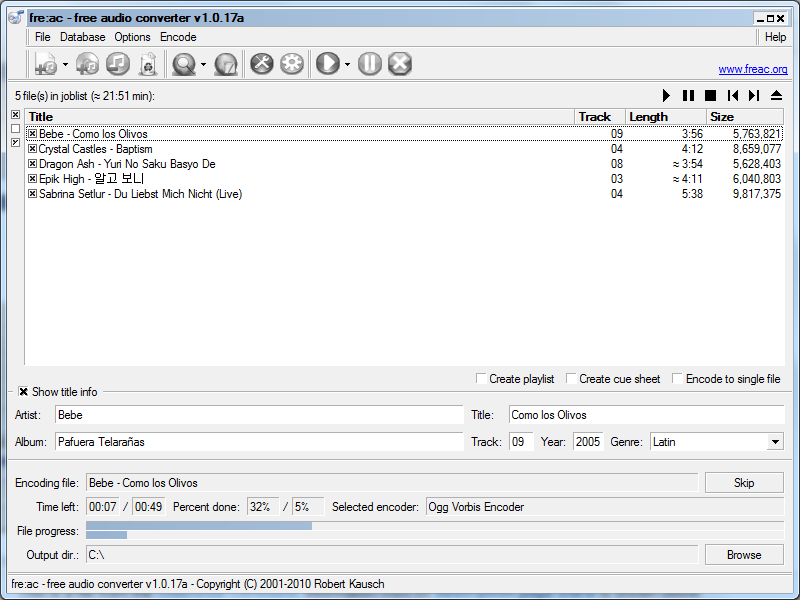This screenshot has width=800, height=600.
Task: Stop encoding with the X toolbar icon
Action: click(x=400, y=64)
